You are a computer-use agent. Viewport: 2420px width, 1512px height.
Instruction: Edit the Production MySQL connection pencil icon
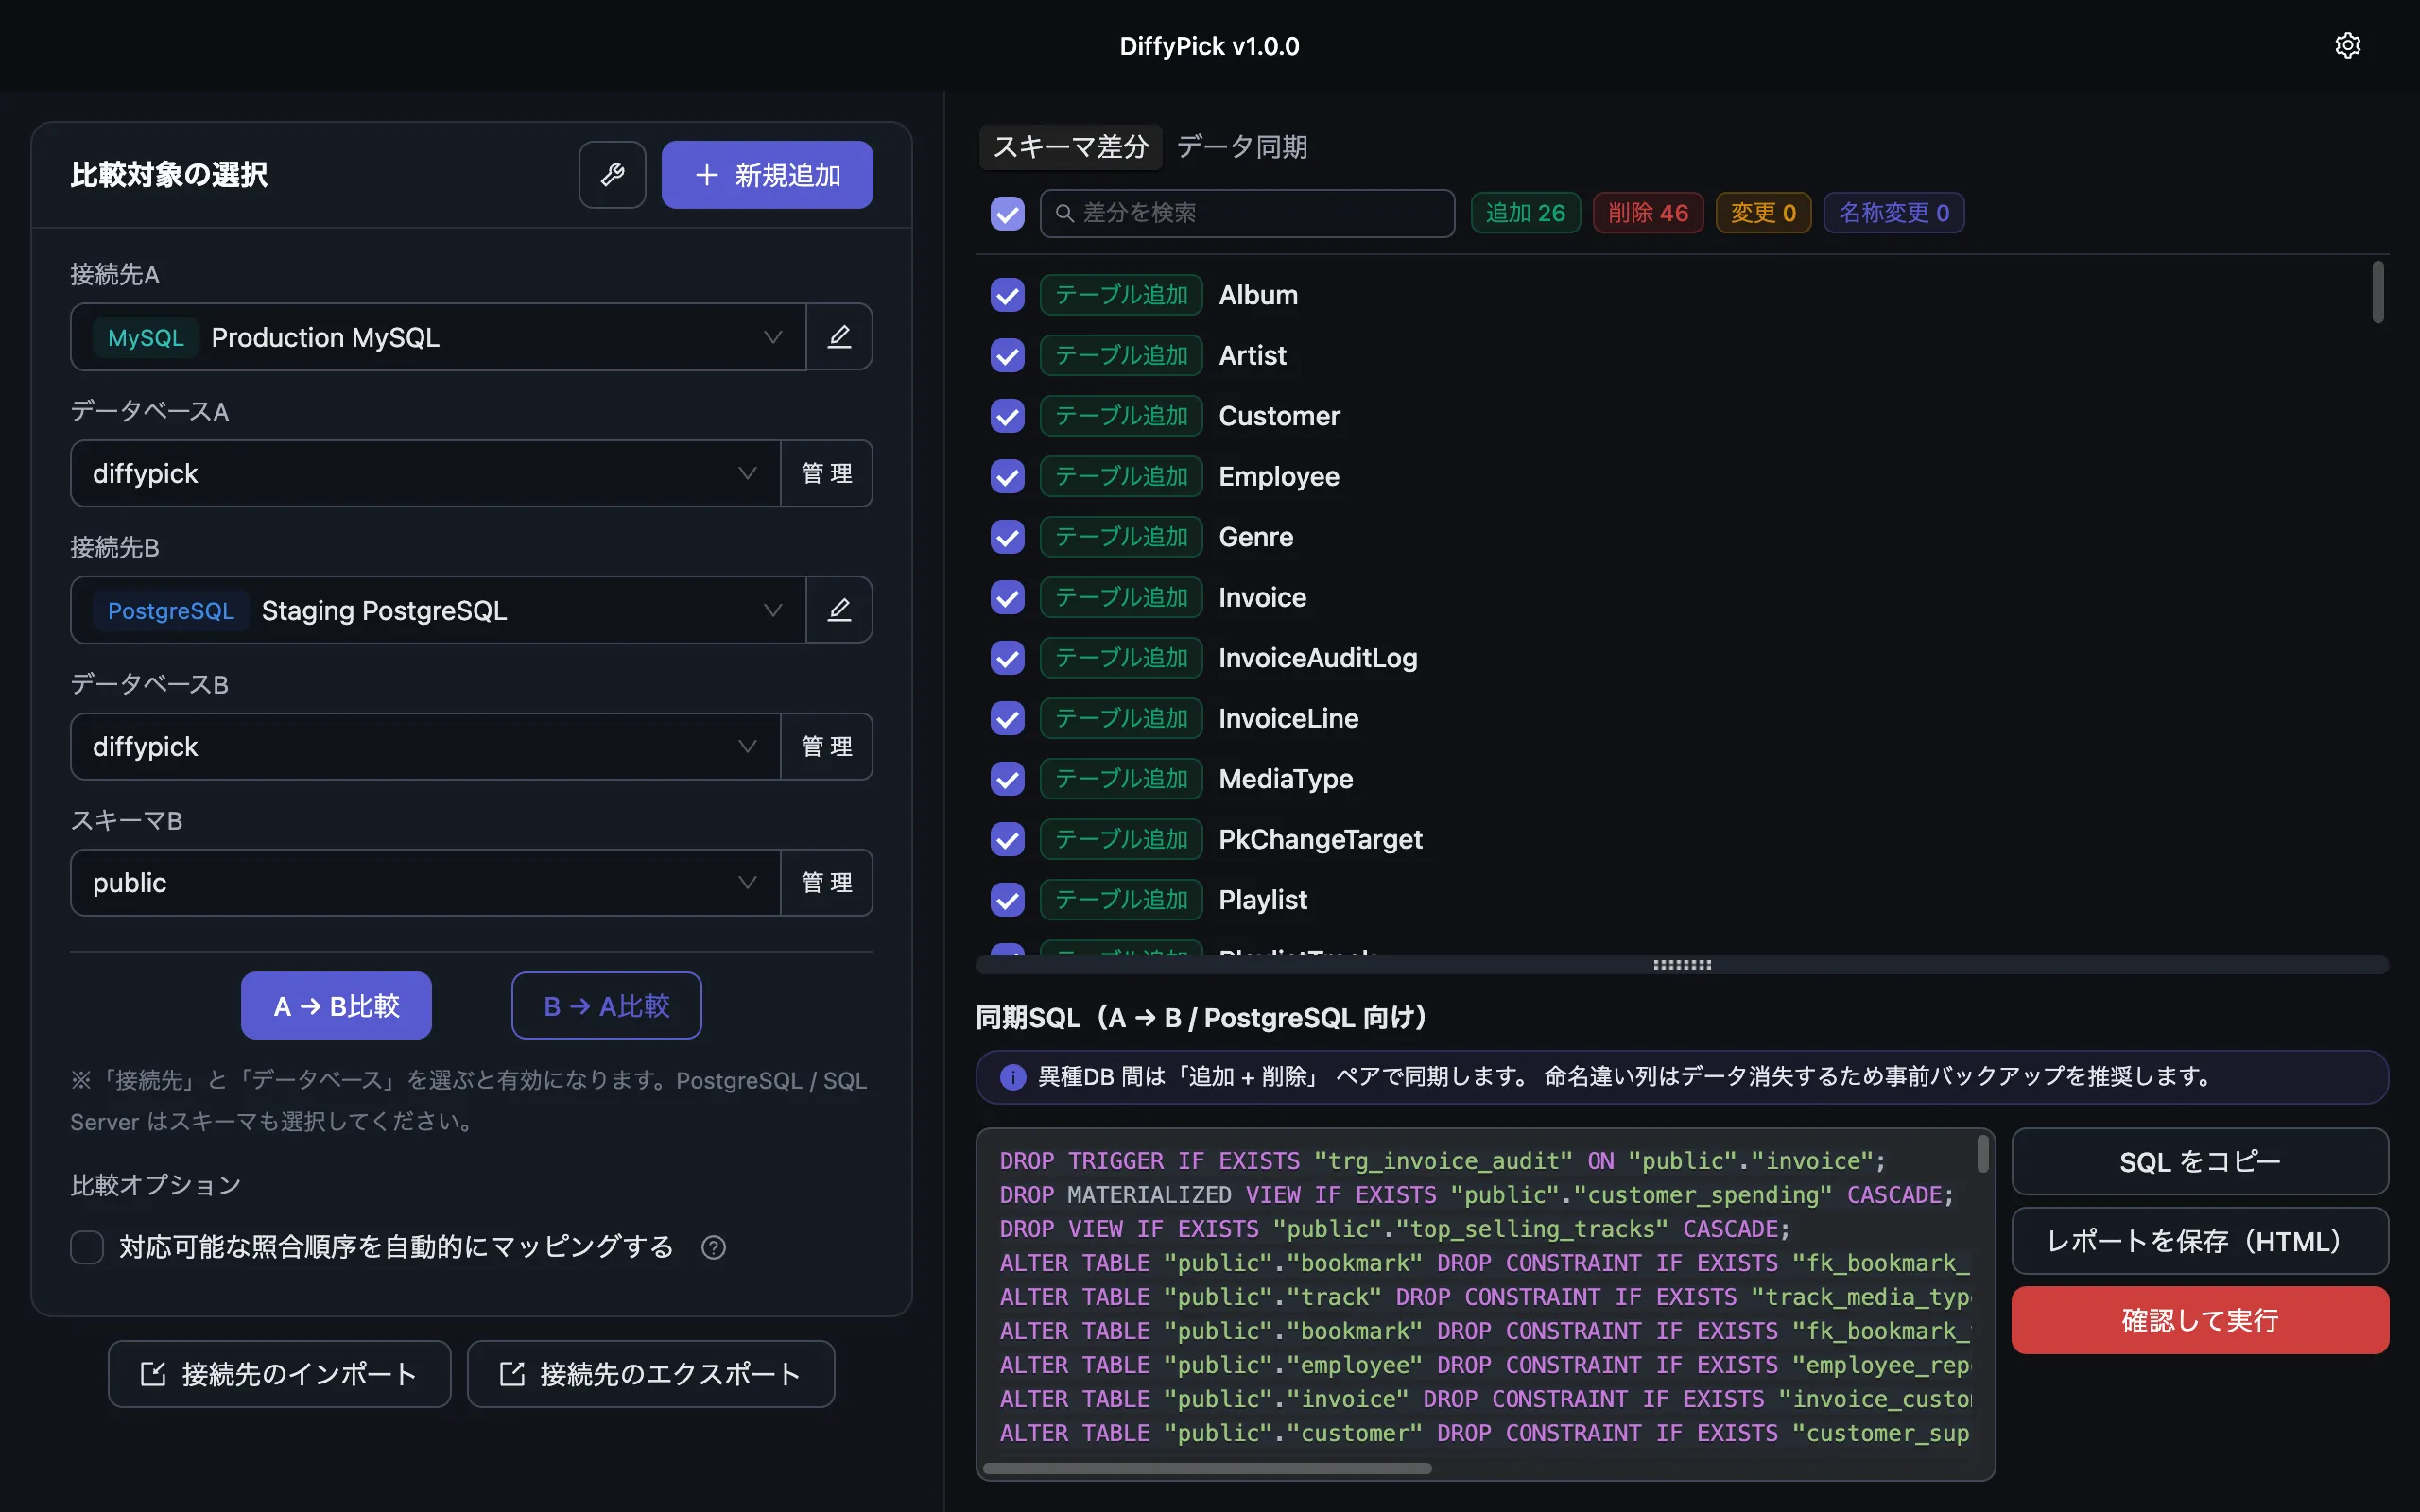coord(839,337)
